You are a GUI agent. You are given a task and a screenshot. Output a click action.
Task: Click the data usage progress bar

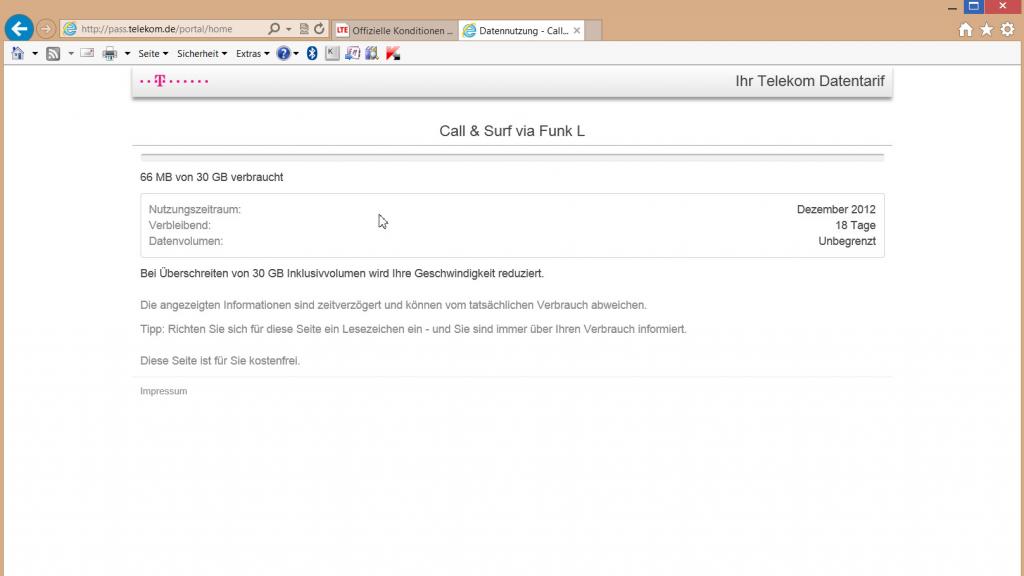coord(512,158)
